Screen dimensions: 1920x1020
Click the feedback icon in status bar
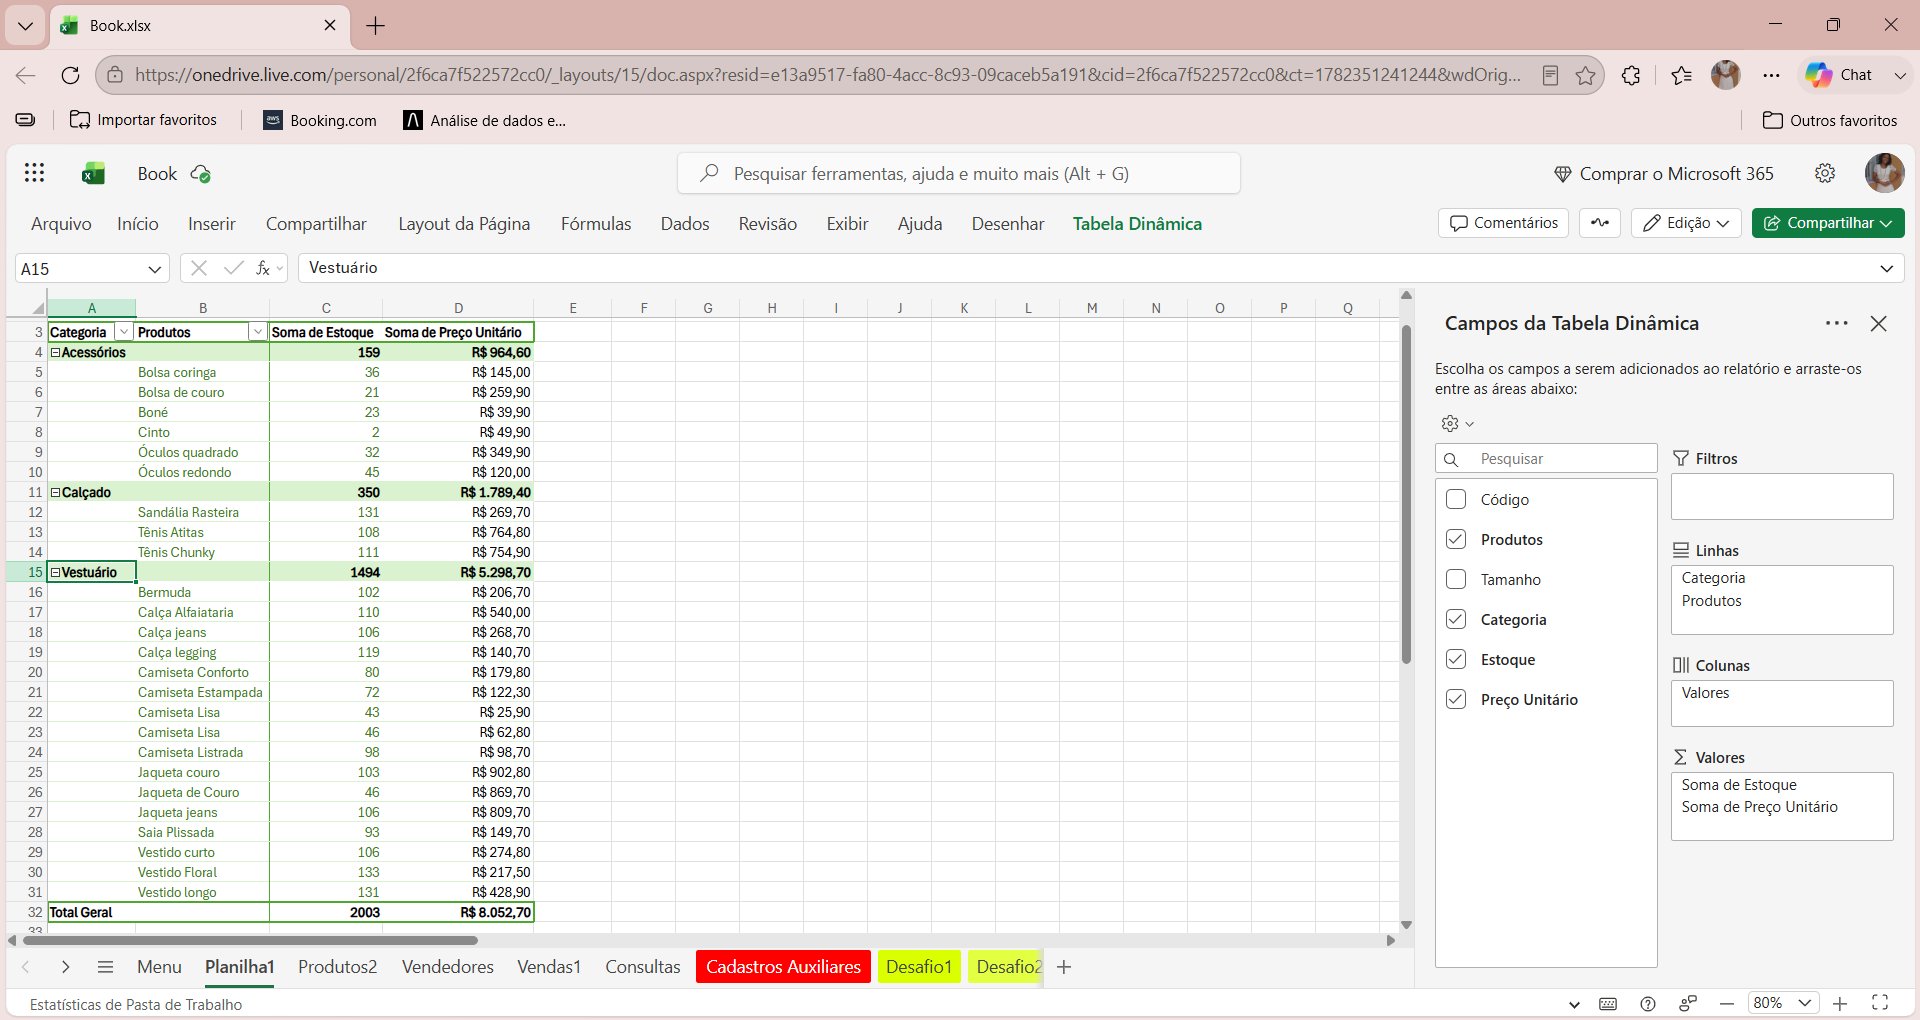tap(1688, 1004)
